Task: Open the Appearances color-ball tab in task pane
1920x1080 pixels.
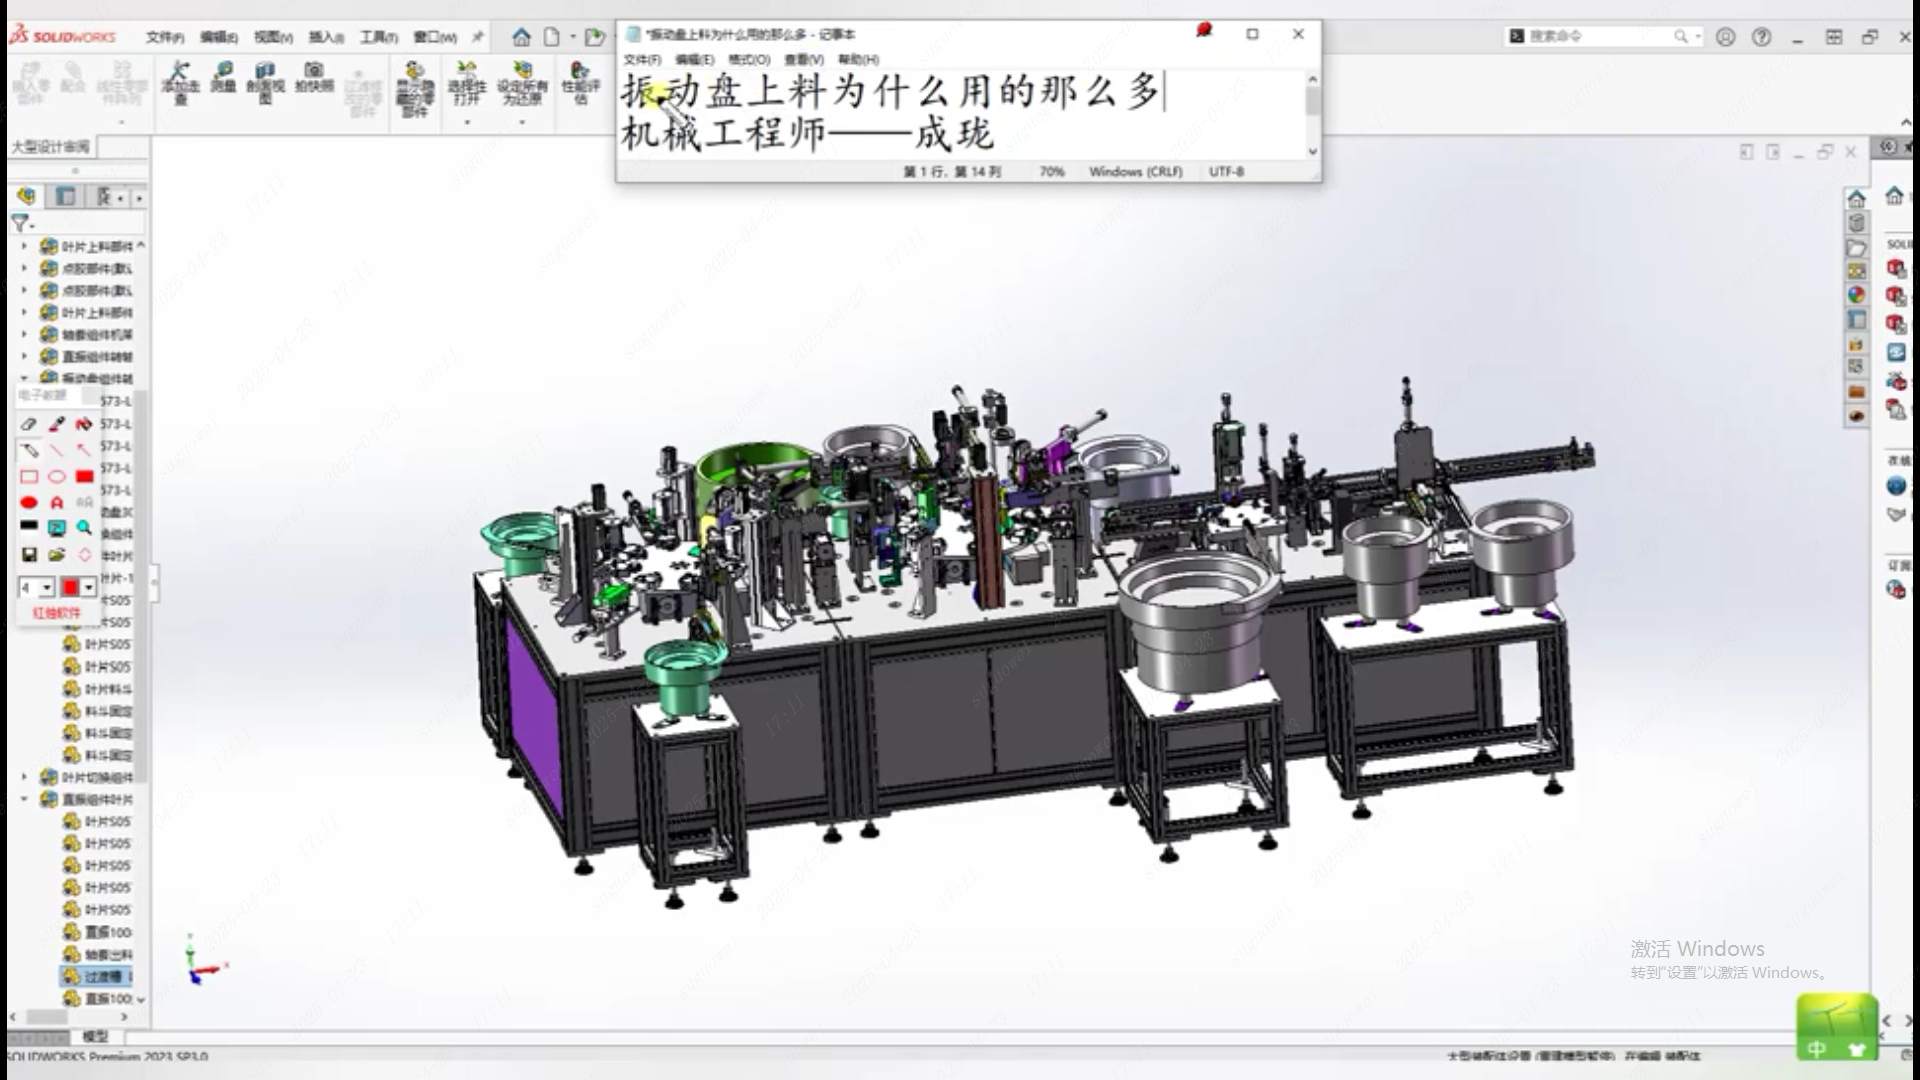Action: click(1857, 295)
